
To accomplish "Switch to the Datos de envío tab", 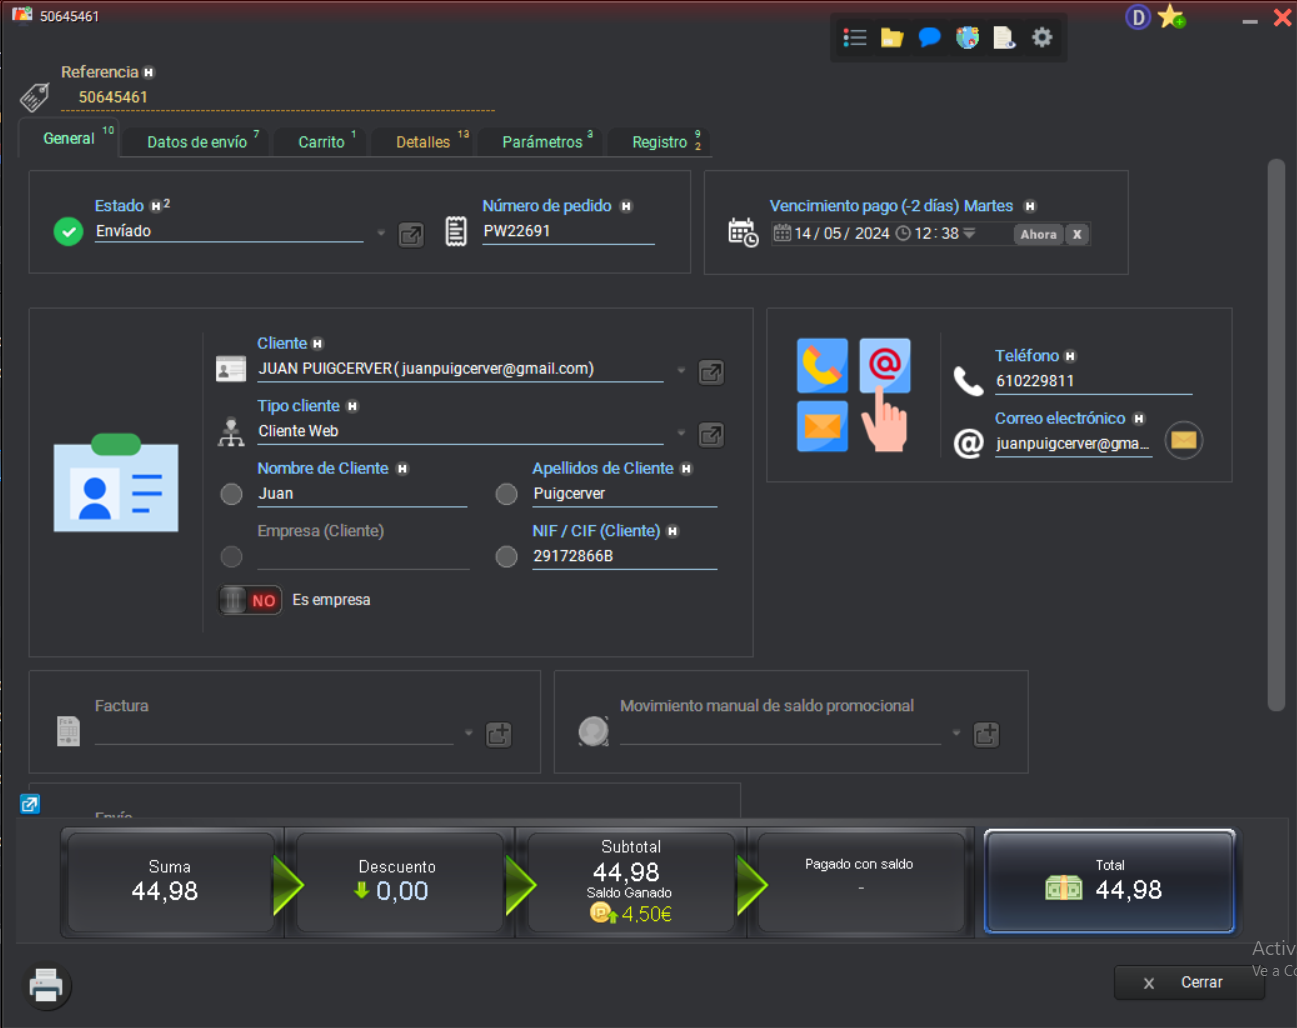I will point(197,142).
